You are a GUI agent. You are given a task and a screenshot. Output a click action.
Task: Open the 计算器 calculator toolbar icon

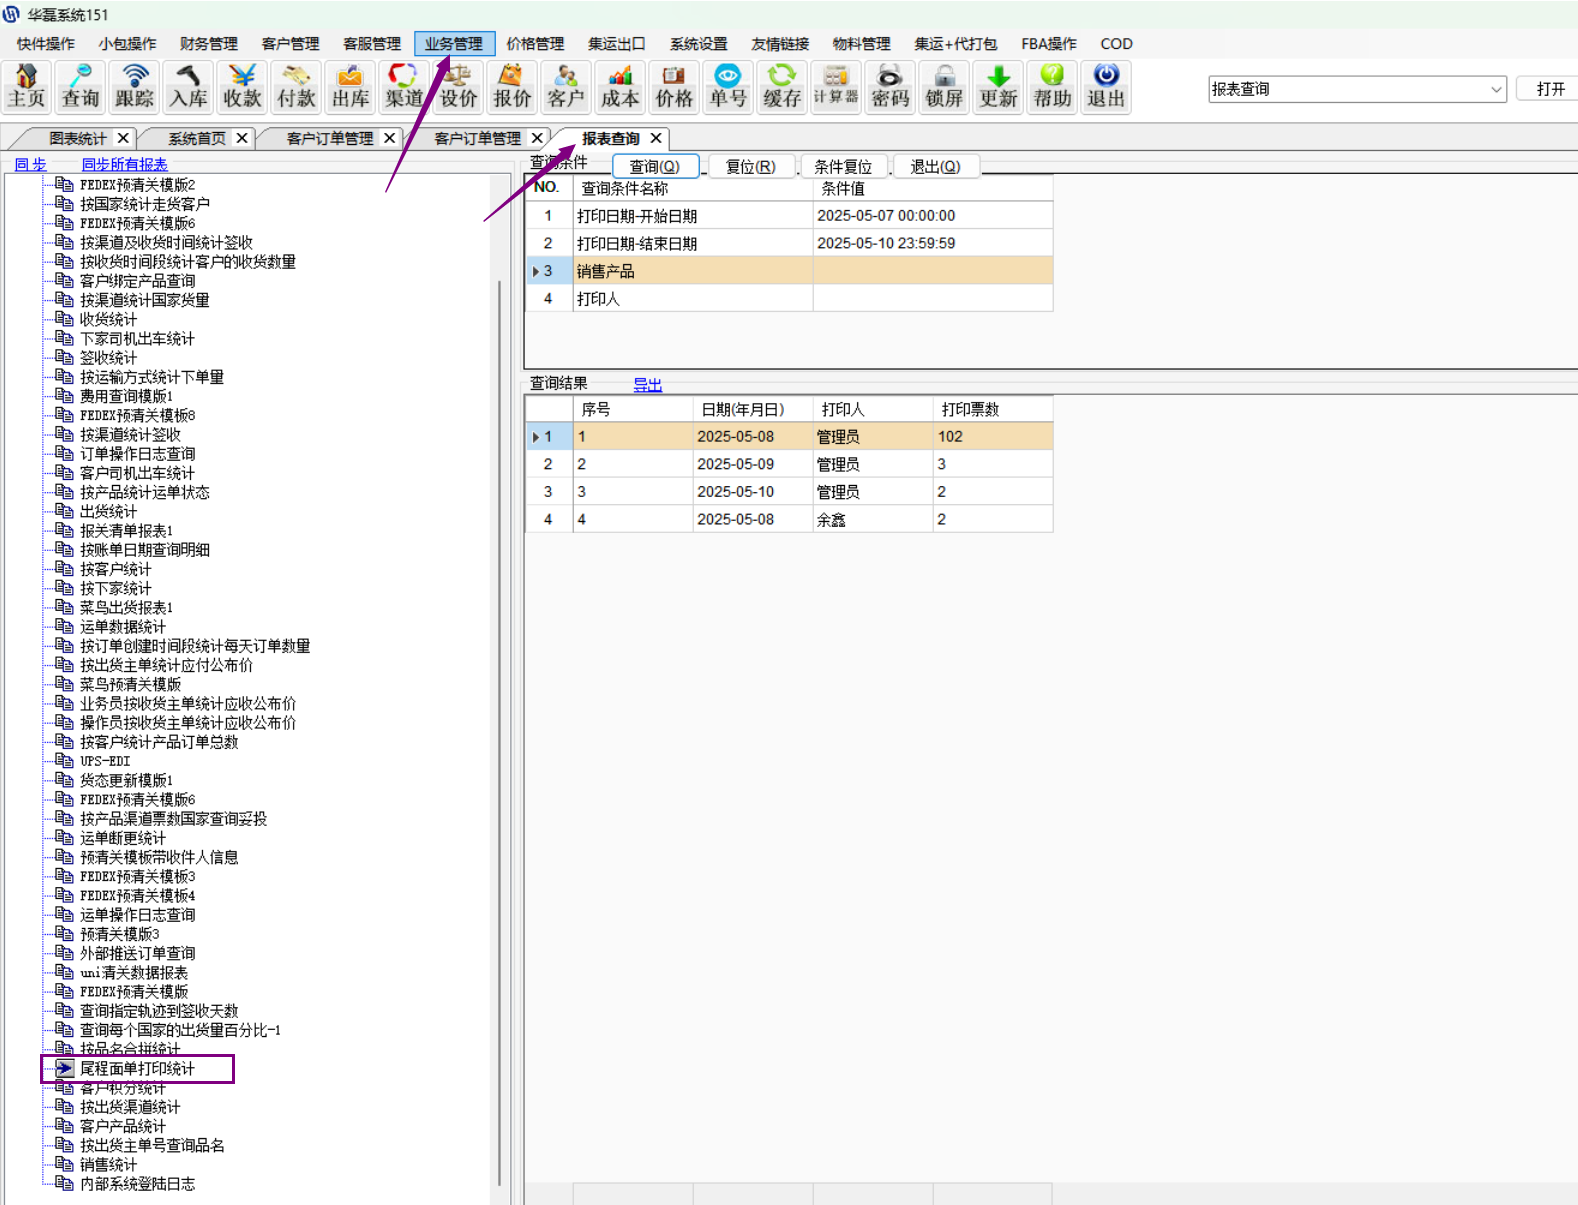(x=836, y=87)
